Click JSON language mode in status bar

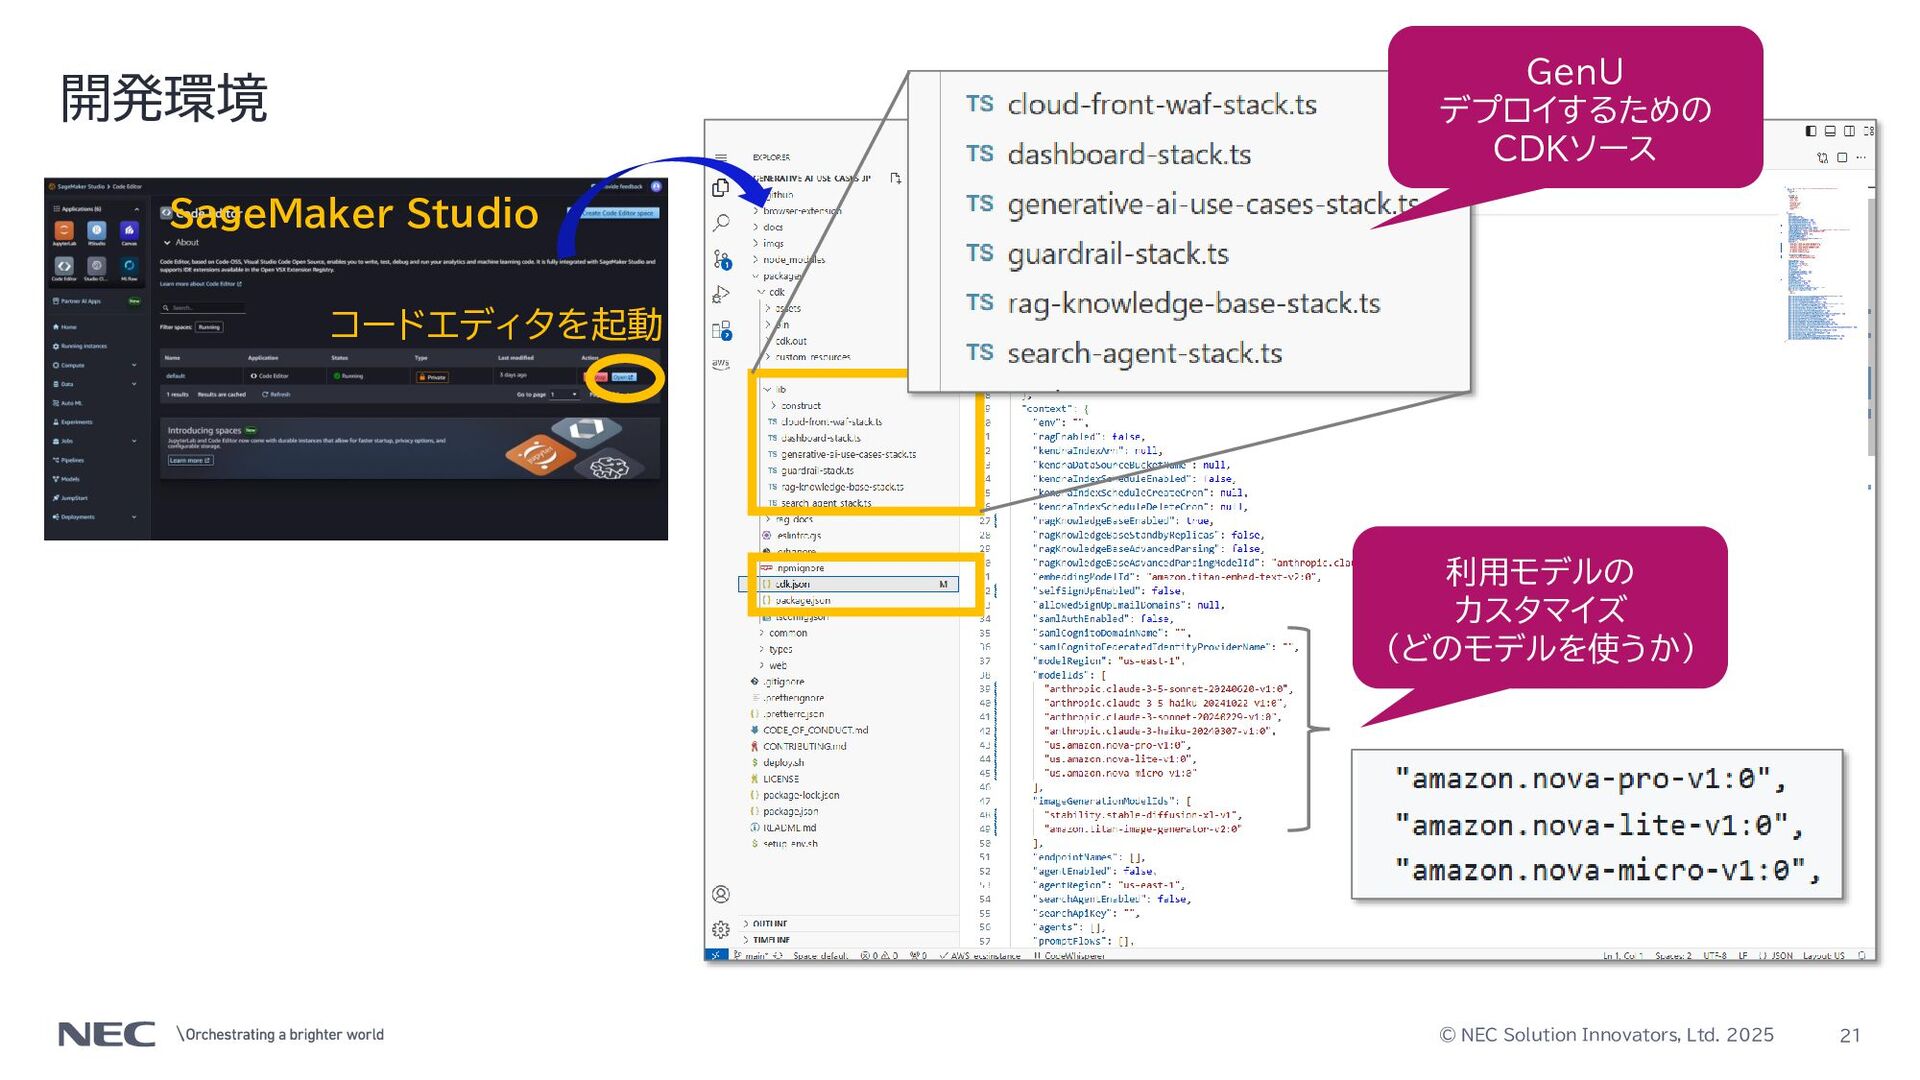pos(1776,956)
